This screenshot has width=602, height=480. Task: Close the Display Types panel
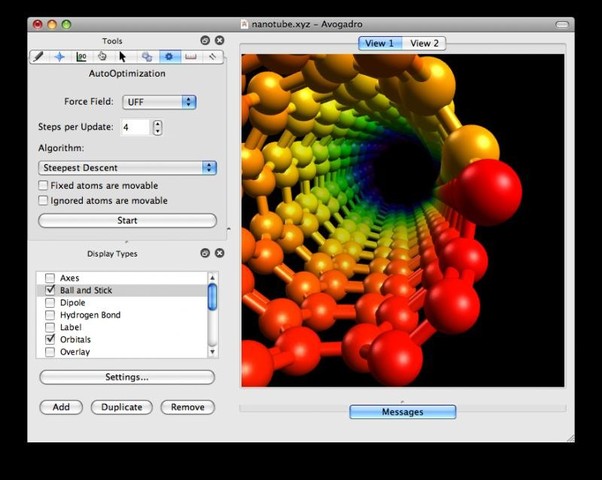point(220,253)
